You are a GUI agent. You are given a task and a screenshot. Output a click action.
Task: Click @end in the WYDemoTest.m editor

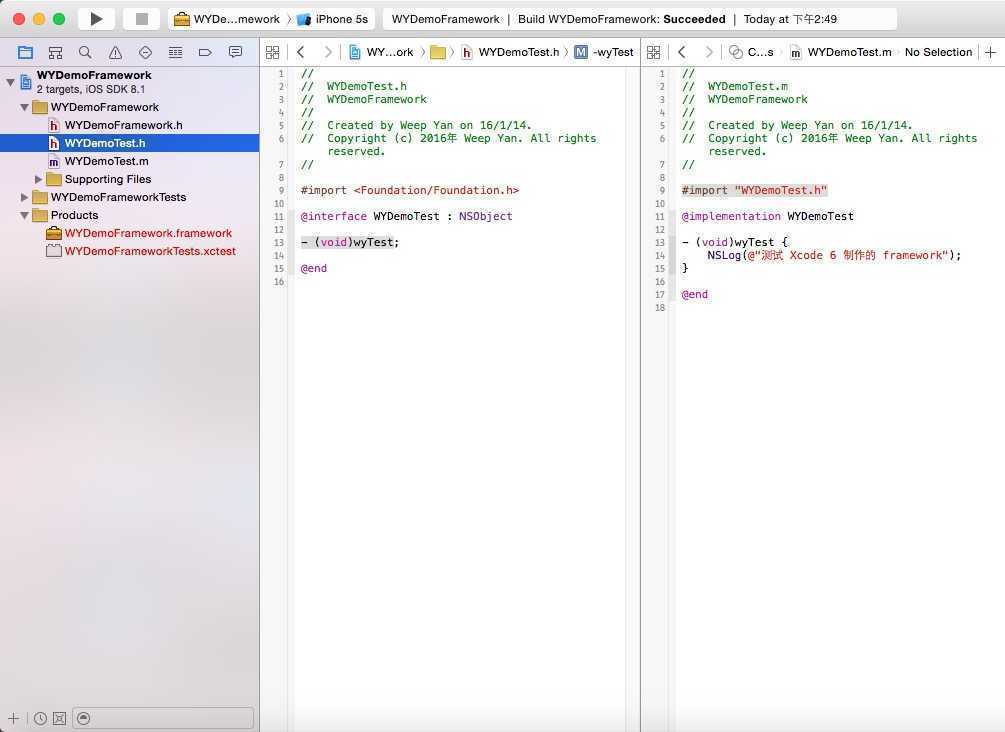point(695,294)
